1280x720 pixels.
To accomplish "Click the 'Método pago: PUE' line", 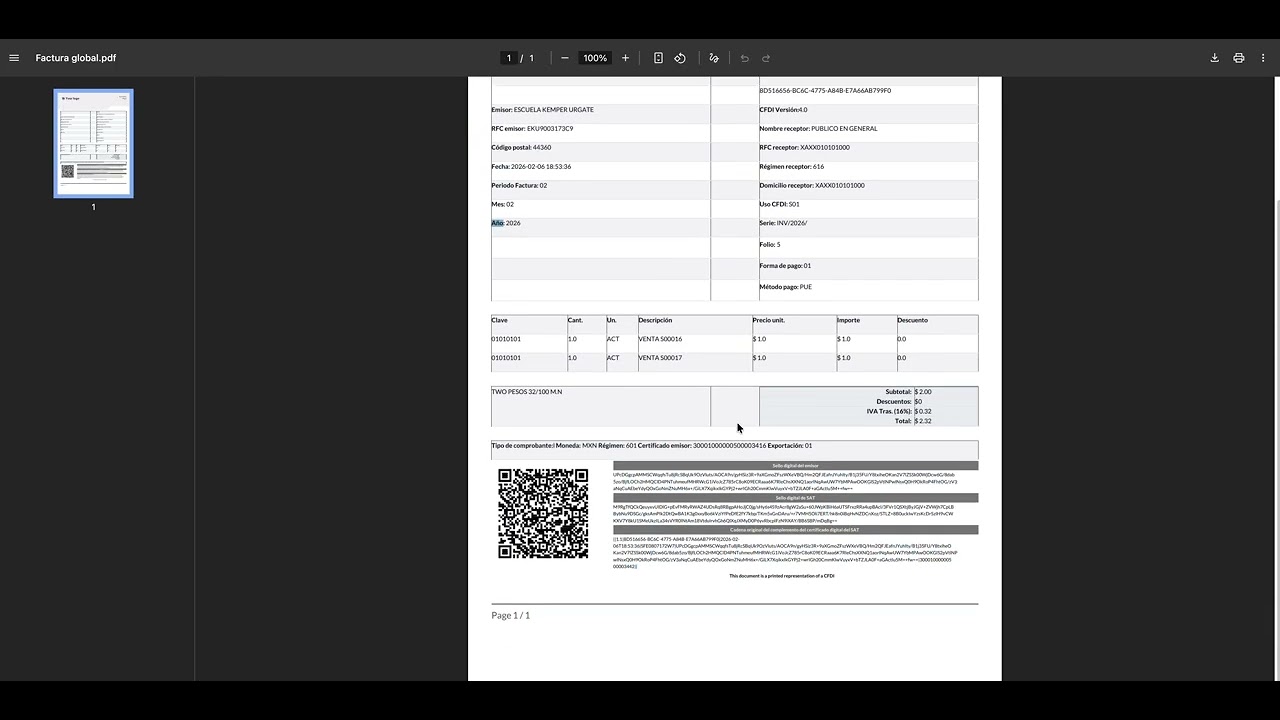I will 785,287.
